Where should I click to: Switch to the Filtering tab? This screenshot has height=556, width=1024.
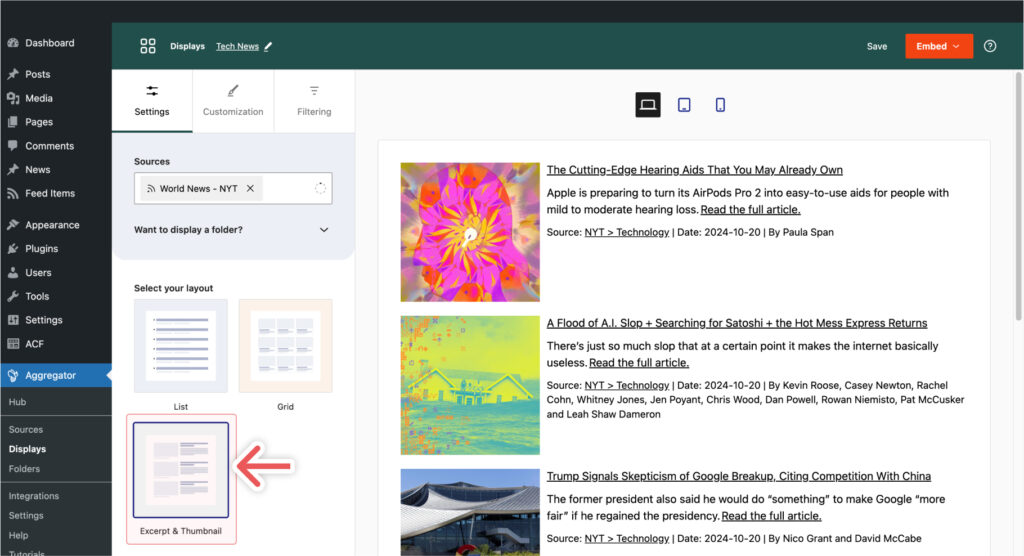[x=314, y=101]
